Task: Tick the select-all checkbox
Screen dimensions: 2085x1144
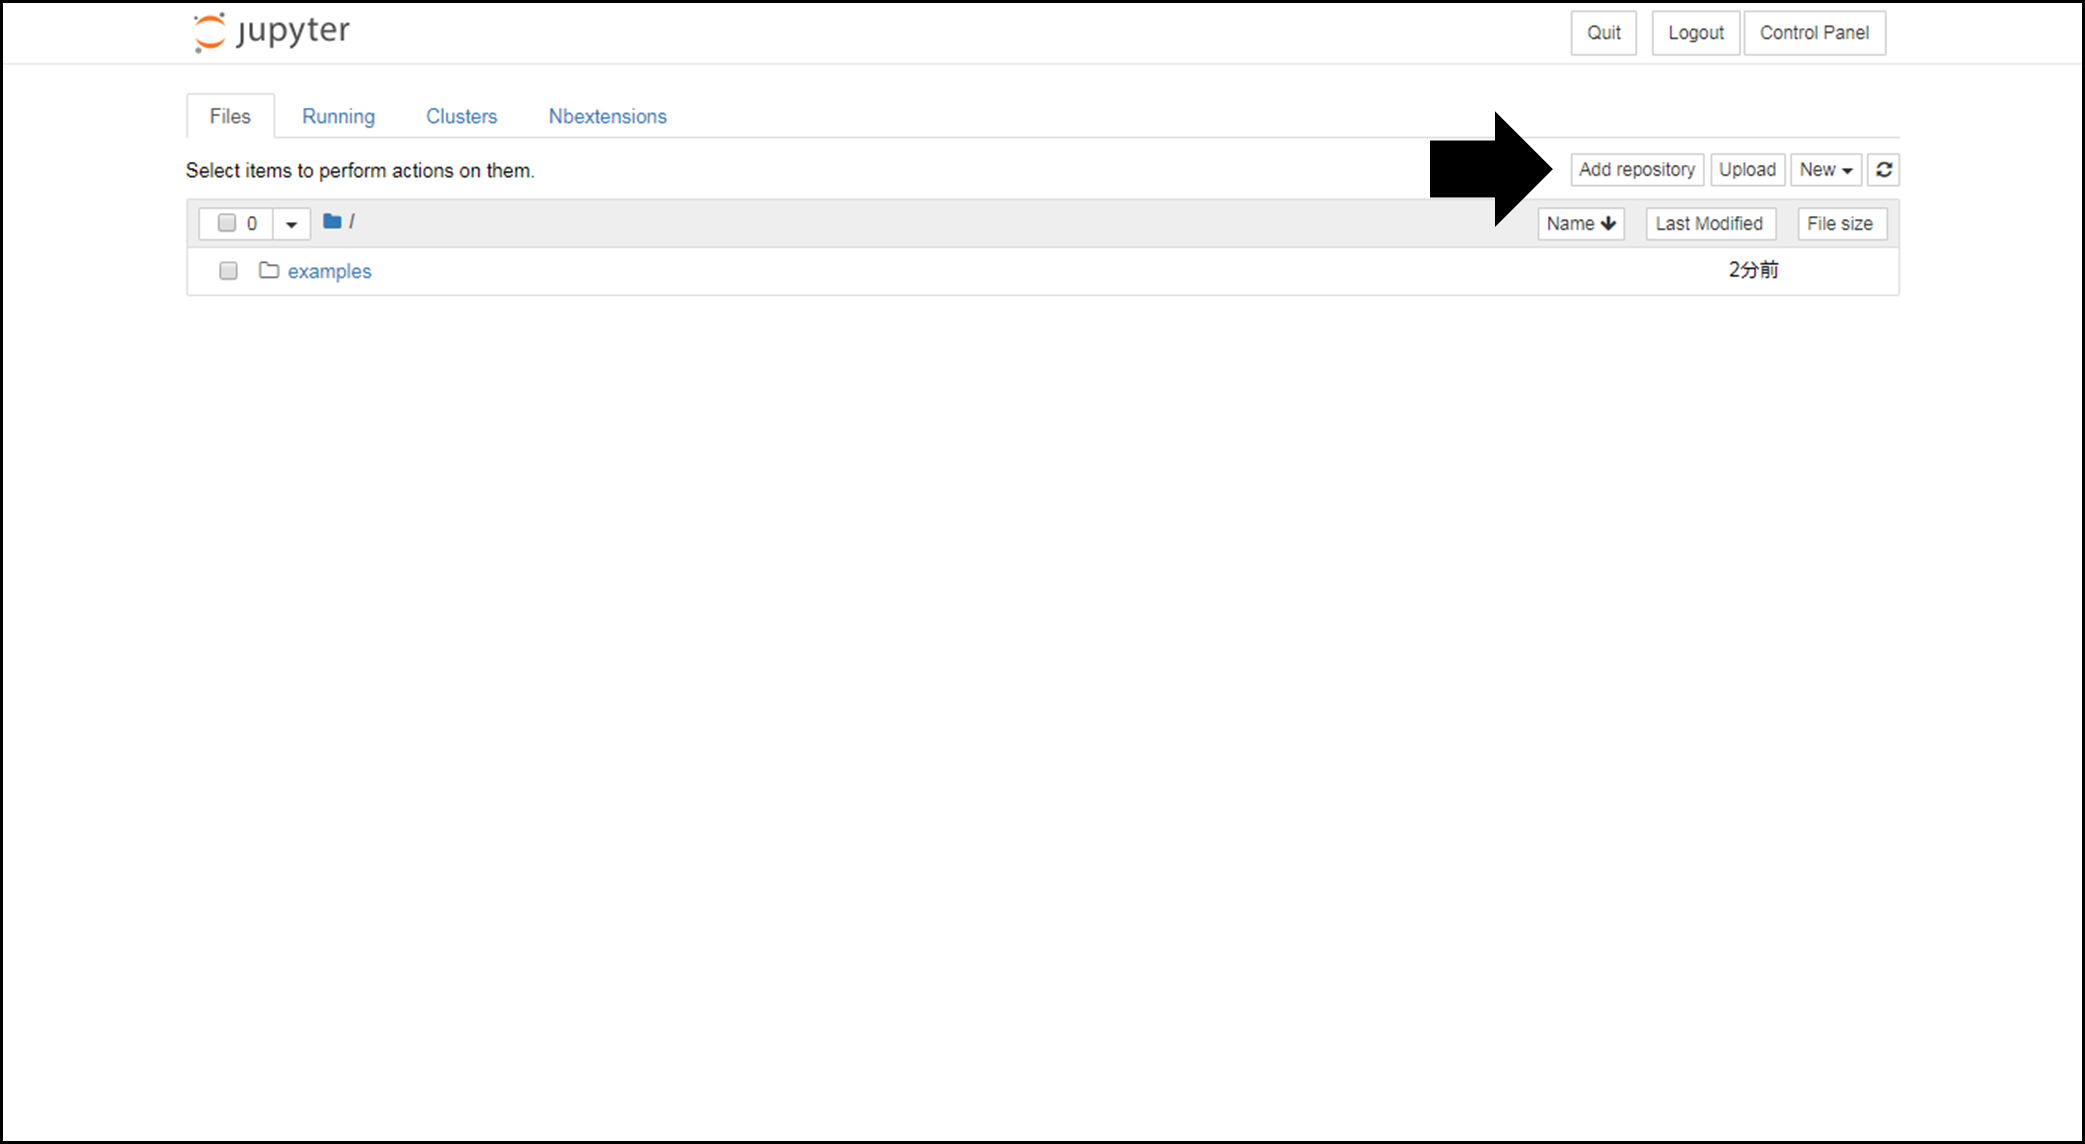Action: (227, 223)
